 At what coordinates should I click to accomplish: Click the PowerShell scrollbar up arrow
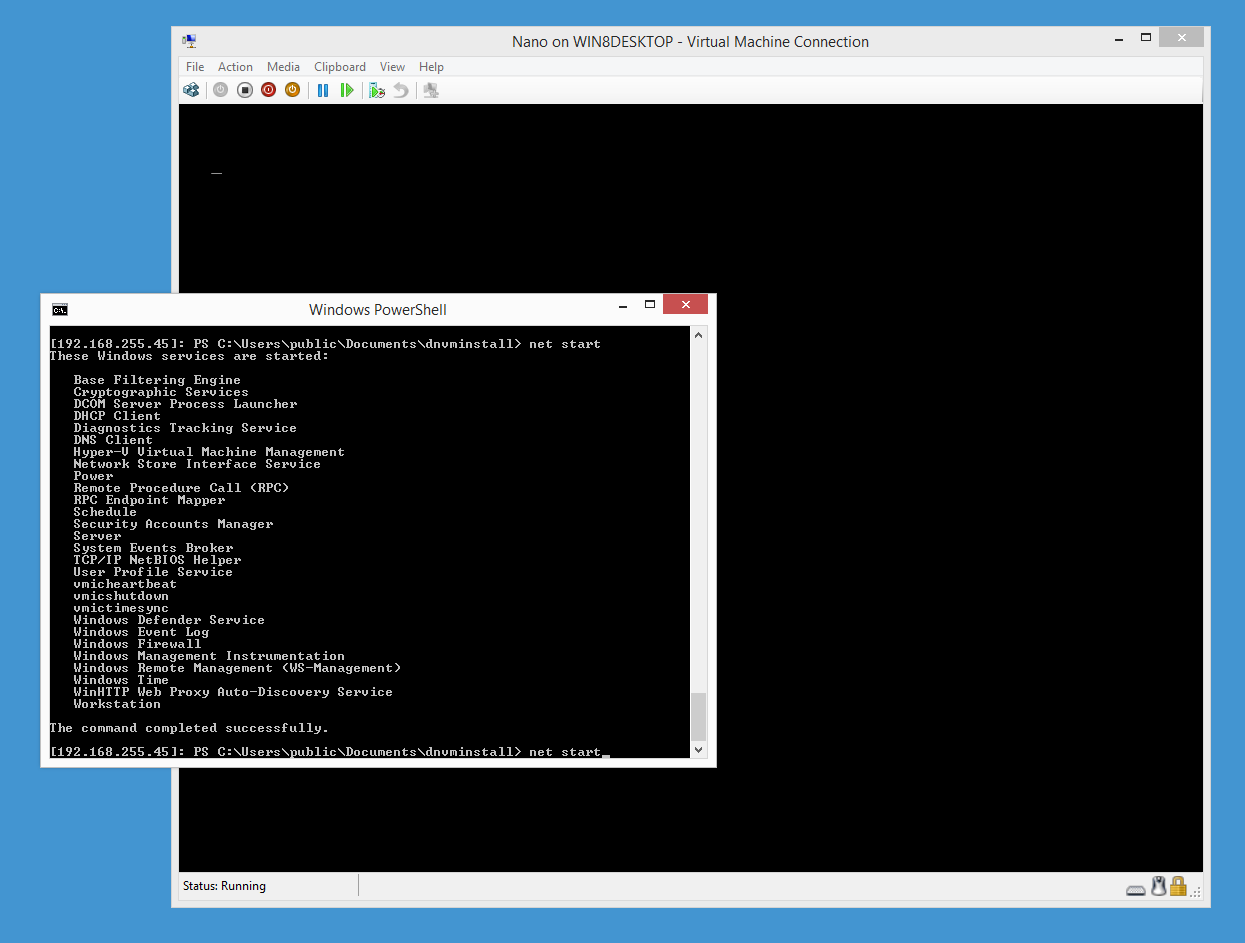click(698, 336)
